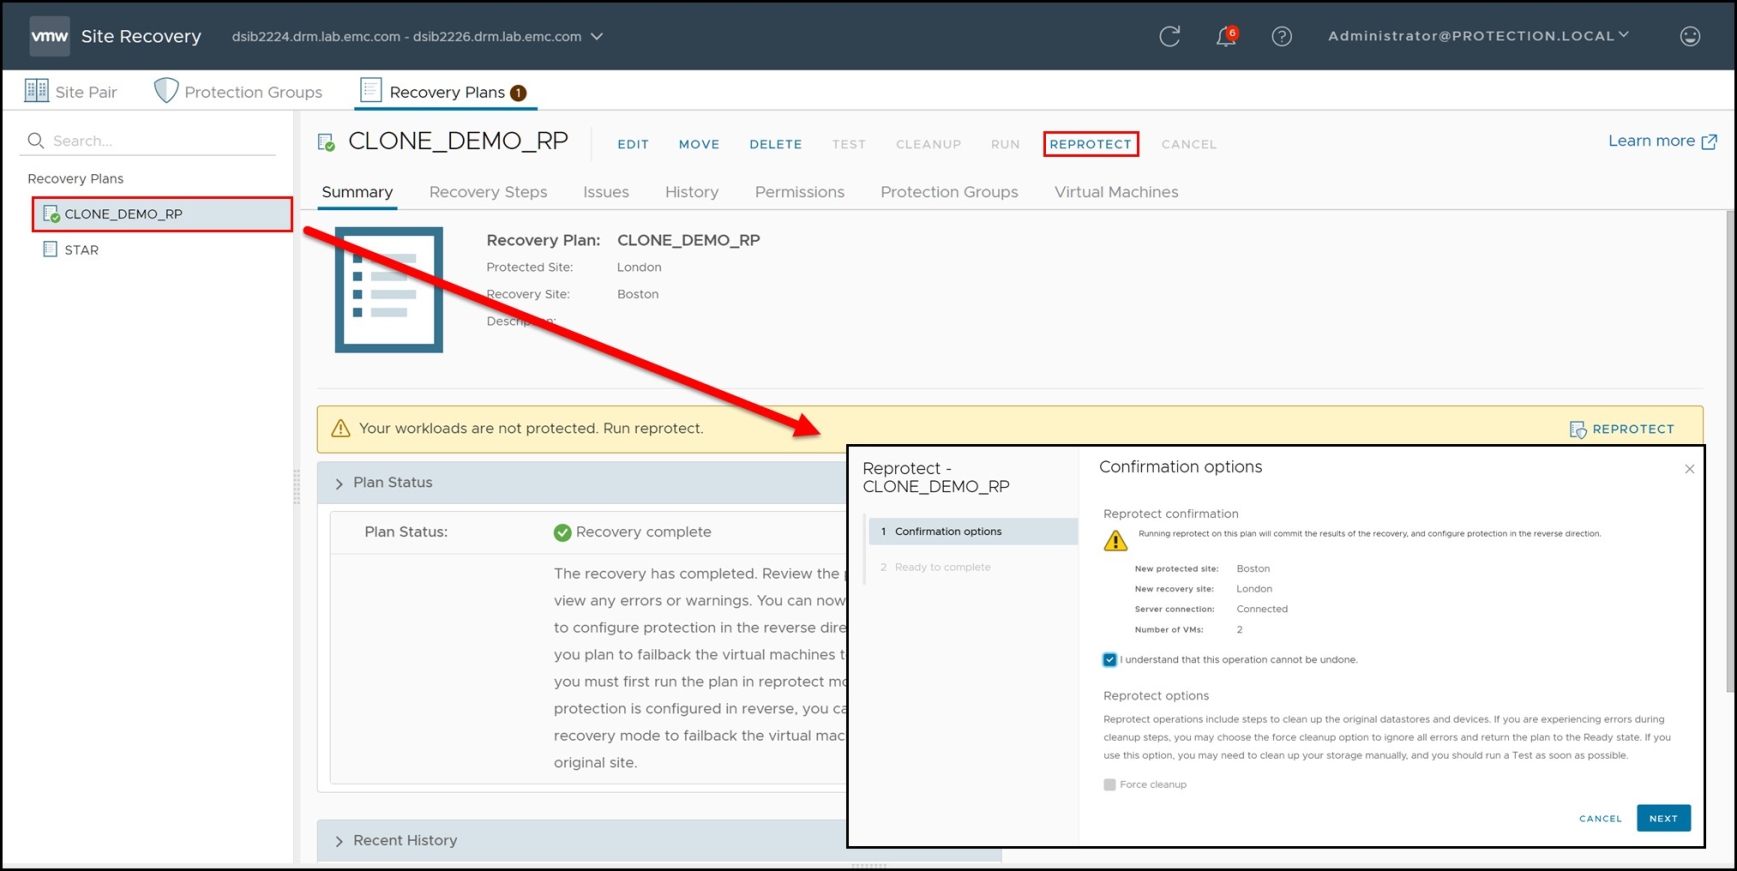Click the toolbar CANCEL action
The width and height of the screenshot is (1737, 871).
[x=1189, y=144]
